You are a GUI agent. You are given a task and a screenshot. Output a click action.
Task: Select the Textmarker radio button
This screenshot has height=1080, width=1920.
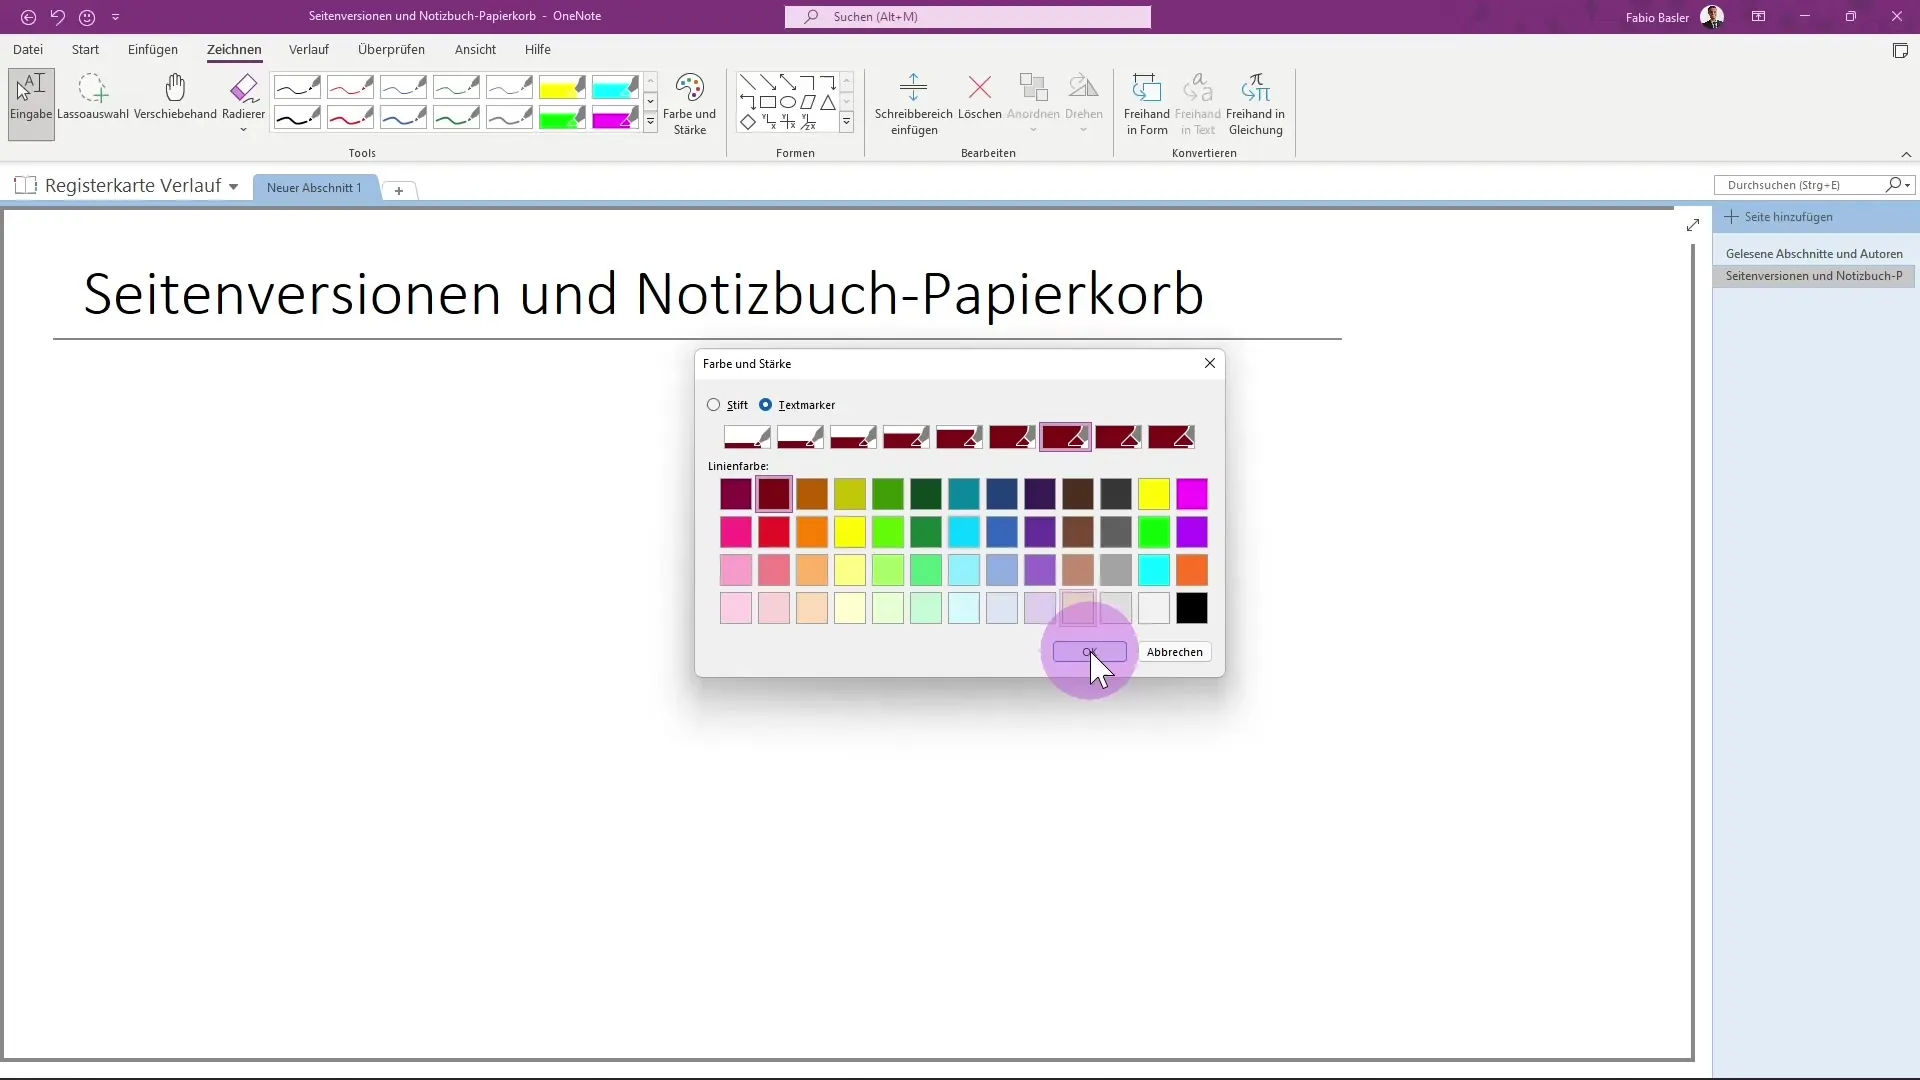click(766, 405)
